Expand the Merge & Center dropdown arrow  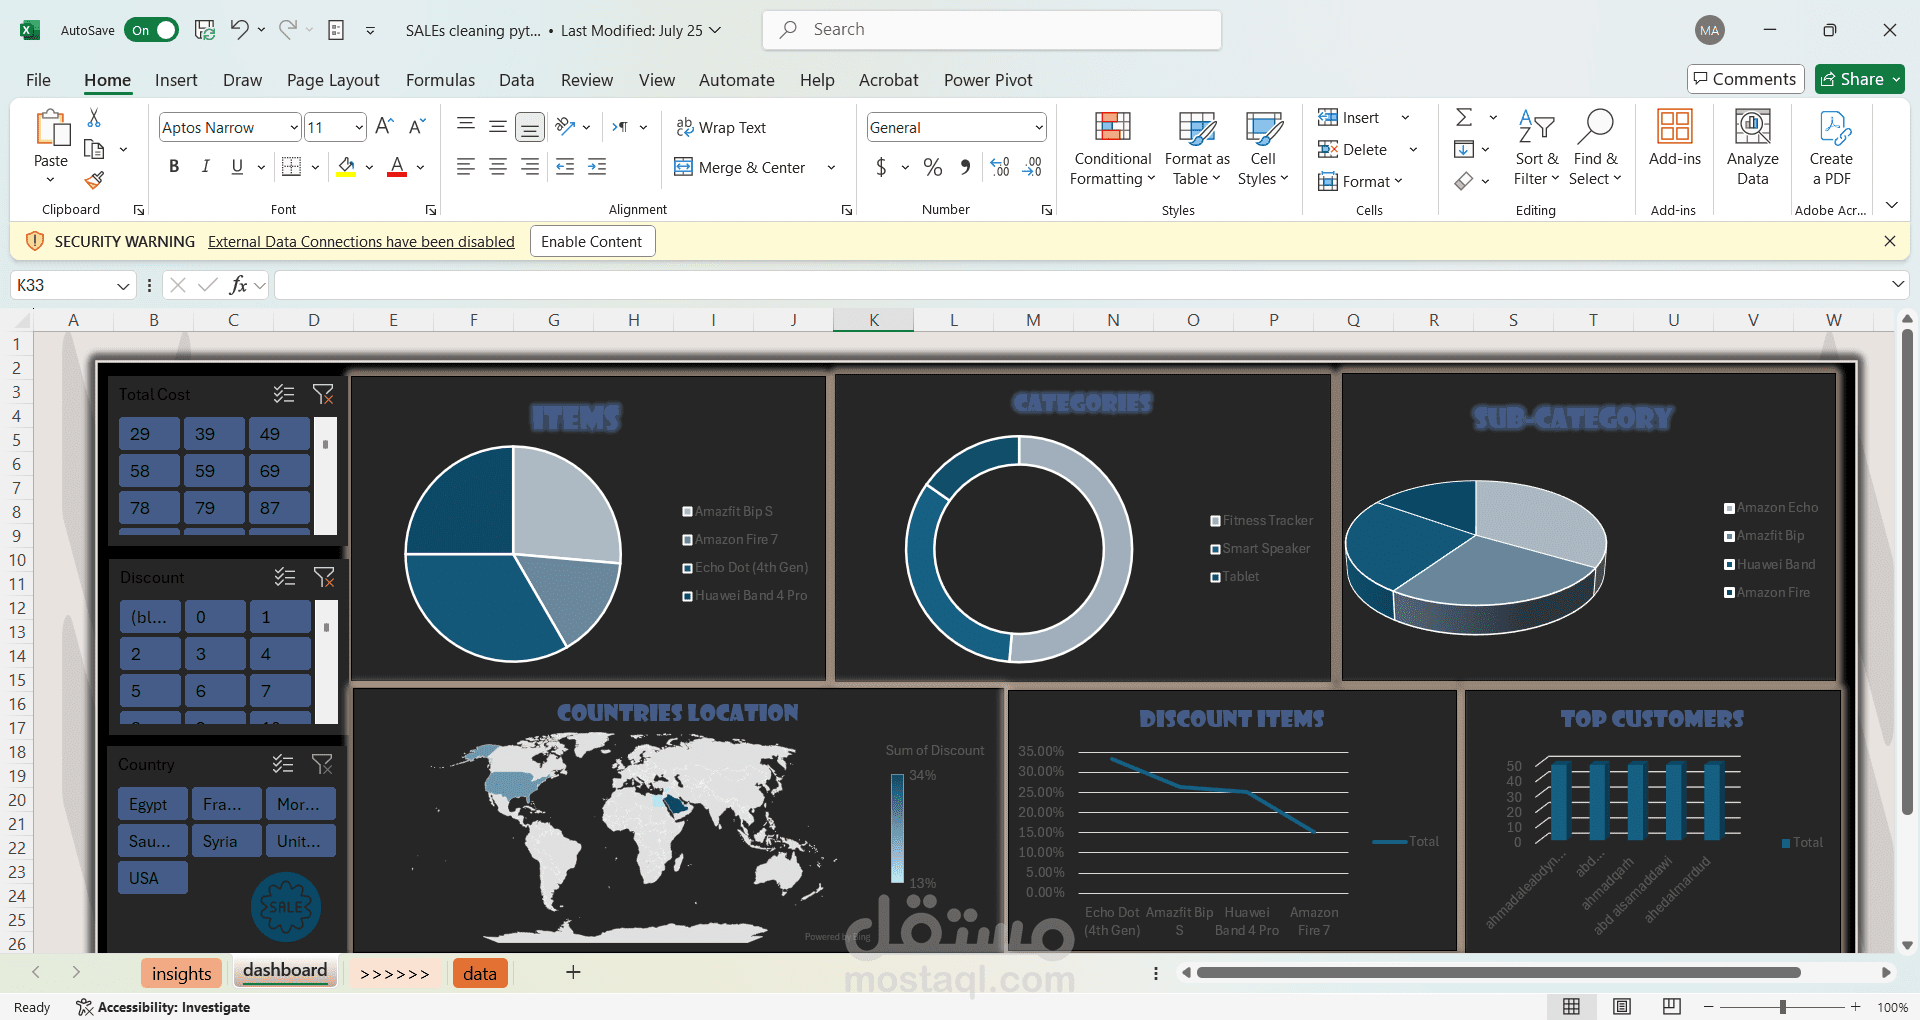831,167
